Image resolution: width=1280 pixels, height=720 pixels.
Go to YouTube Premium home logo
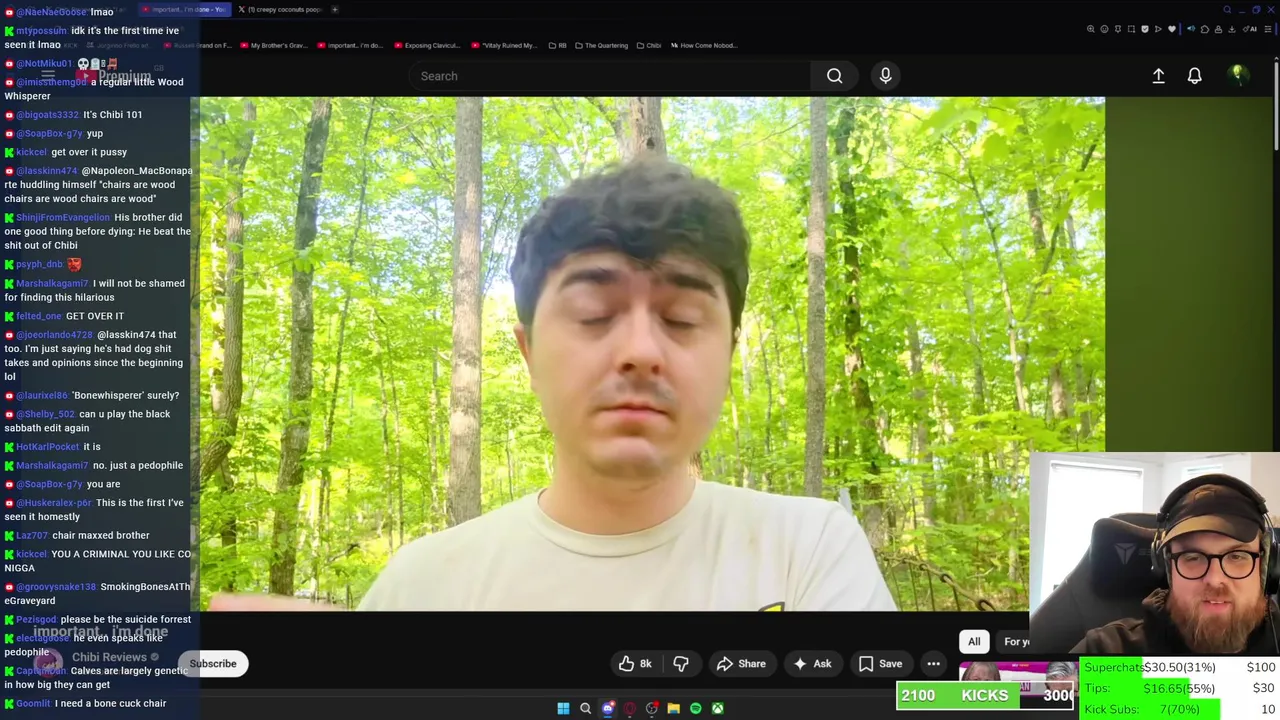pyautogui.click(x=112, y=76)
